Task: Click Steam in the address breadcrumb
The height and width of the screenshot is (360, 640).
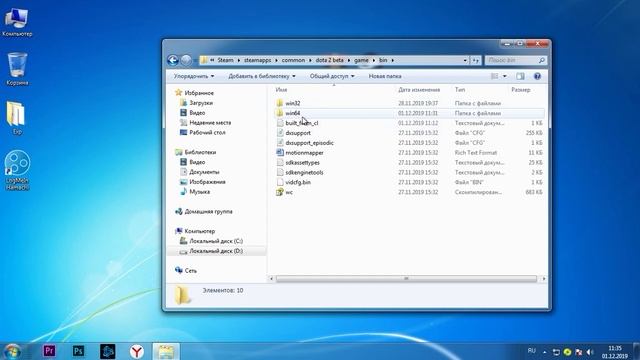Action: coord(225,60)
